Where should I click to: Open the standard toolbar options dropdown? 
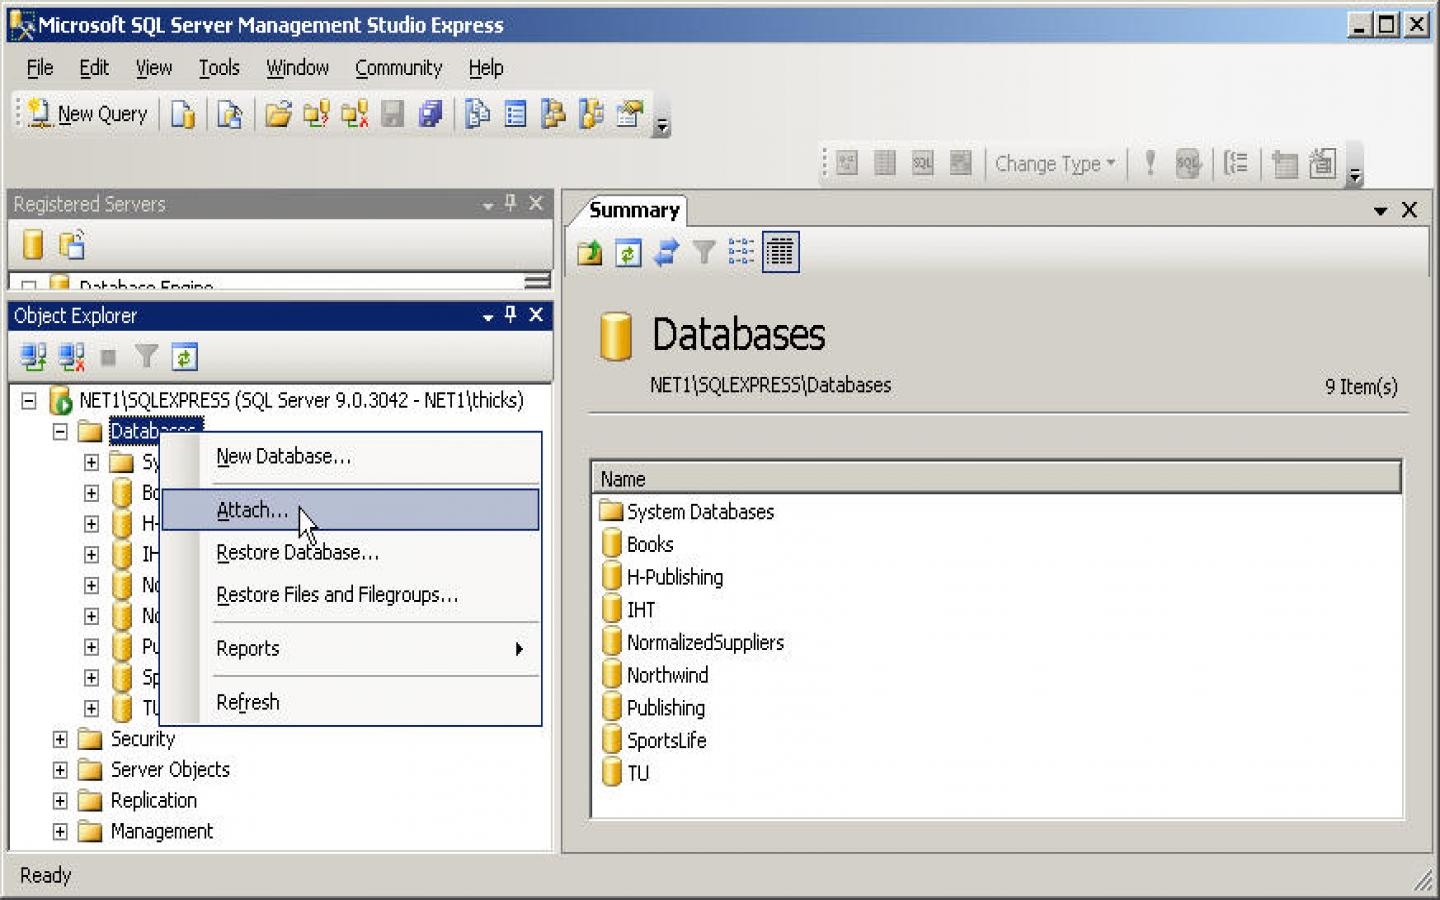tap(661, 125)
